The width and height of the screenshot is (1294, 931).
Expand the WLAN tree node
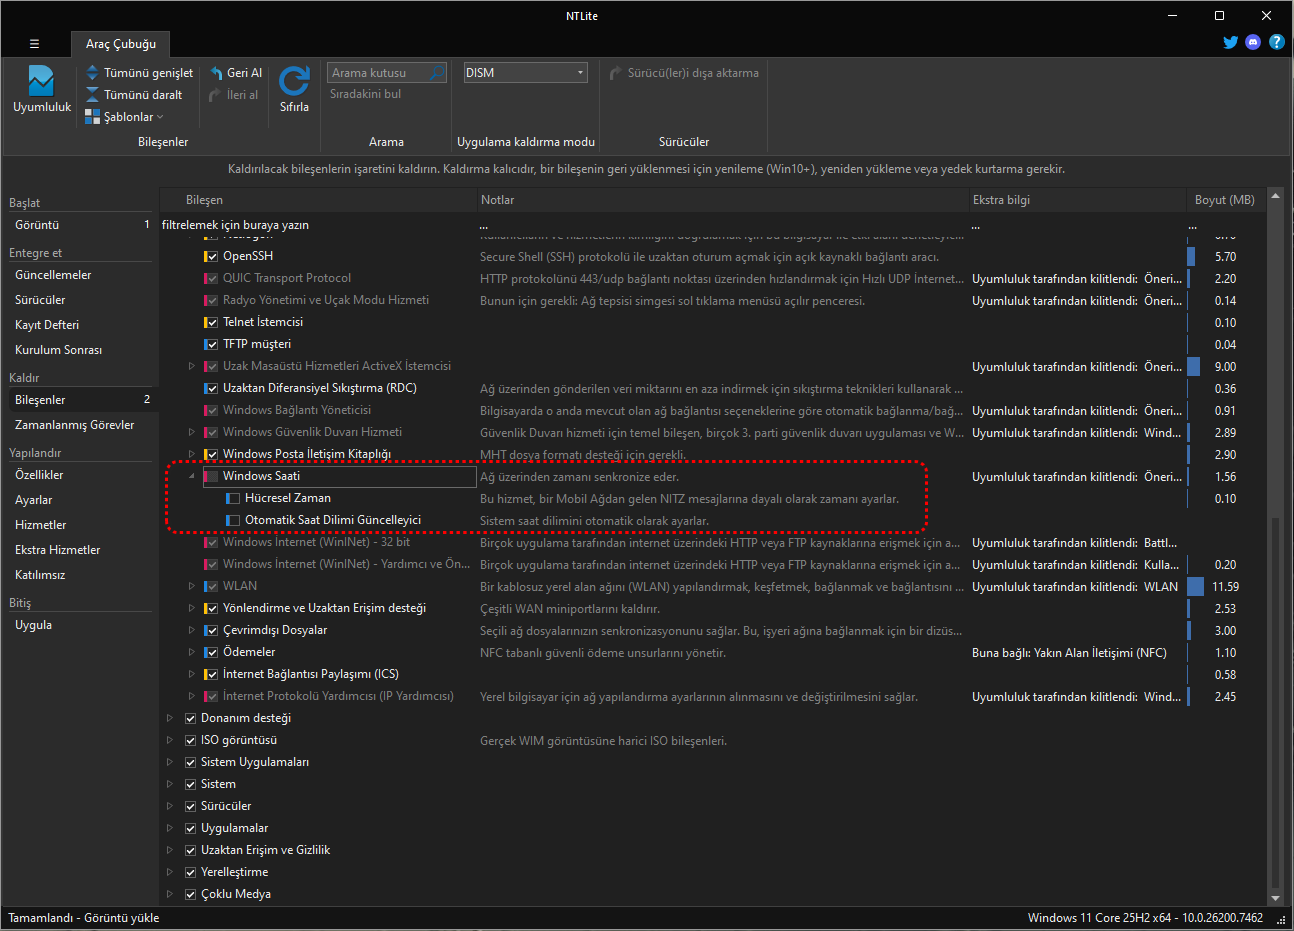[x=192, y=587]
